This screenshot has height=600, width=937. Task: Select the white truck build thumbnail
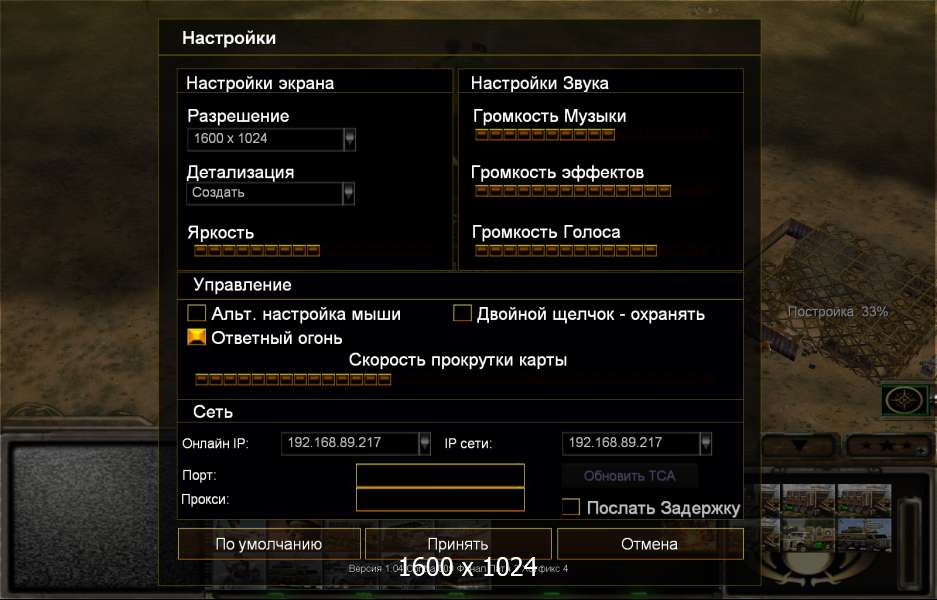click(x=808, y=535)
